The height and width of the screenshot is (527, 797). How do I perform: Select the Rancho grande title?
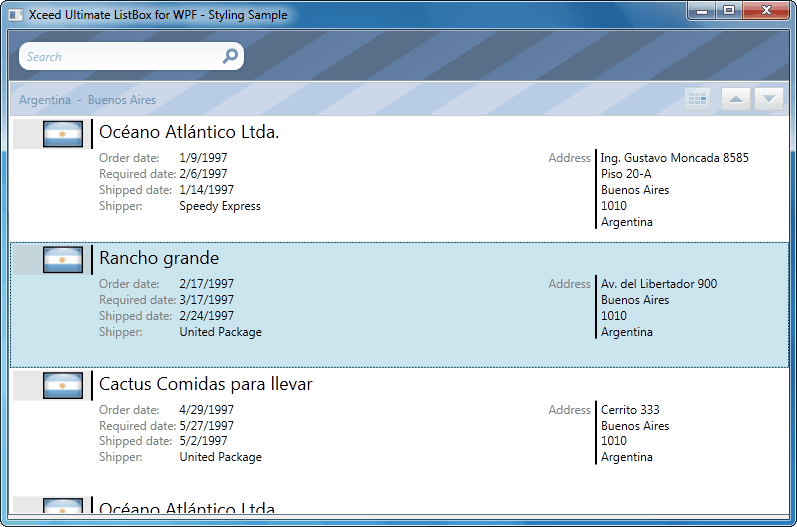159,258
